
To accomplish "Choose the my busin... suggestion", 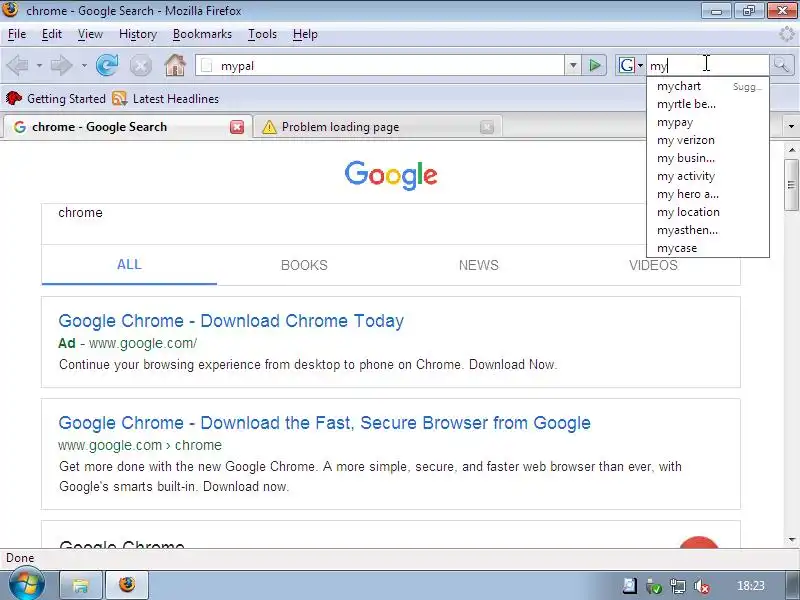I will coord(708,158).
